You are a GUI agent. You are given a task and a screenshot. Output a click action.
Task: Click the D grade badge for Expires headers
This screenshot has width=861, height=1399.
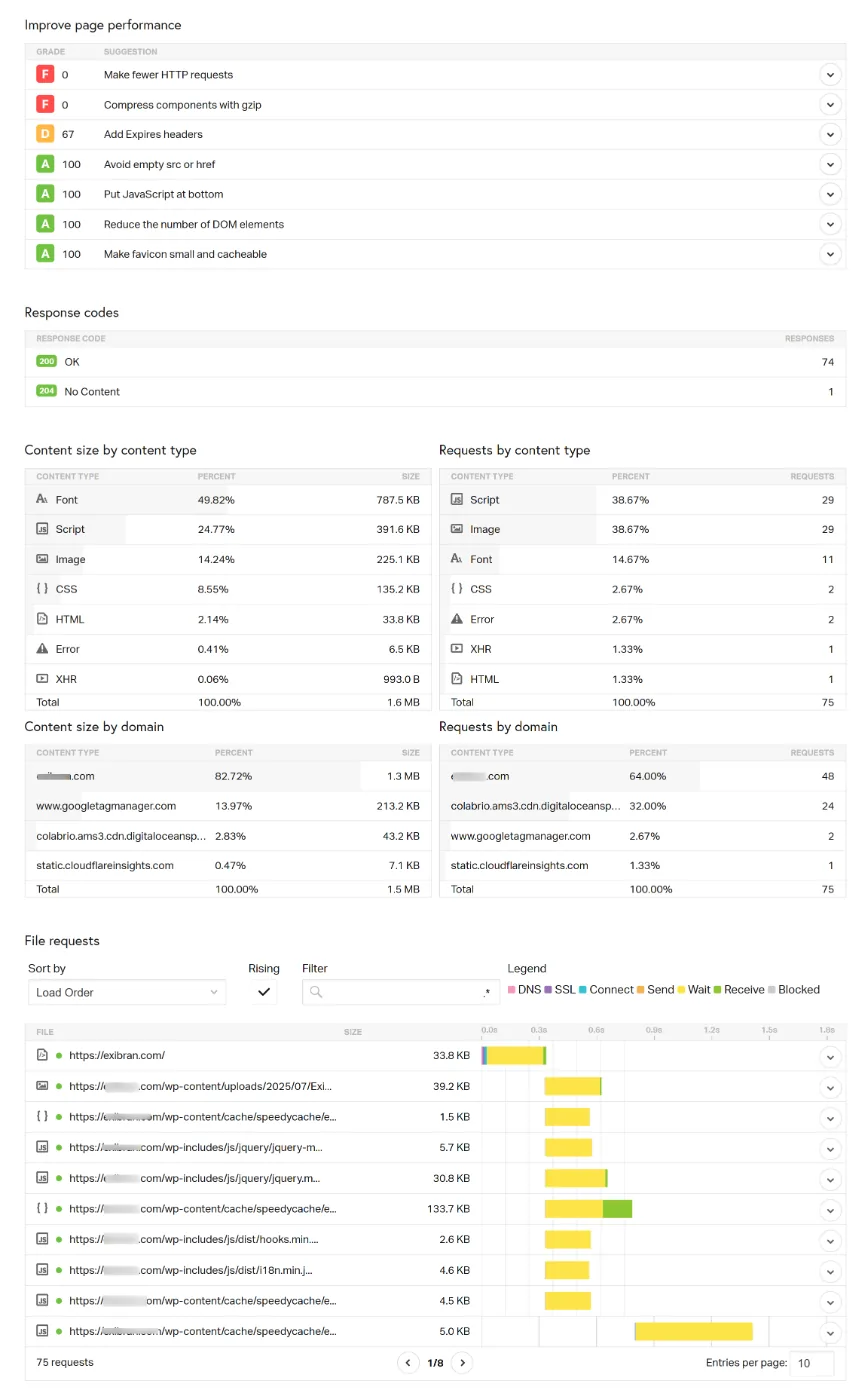44,135
